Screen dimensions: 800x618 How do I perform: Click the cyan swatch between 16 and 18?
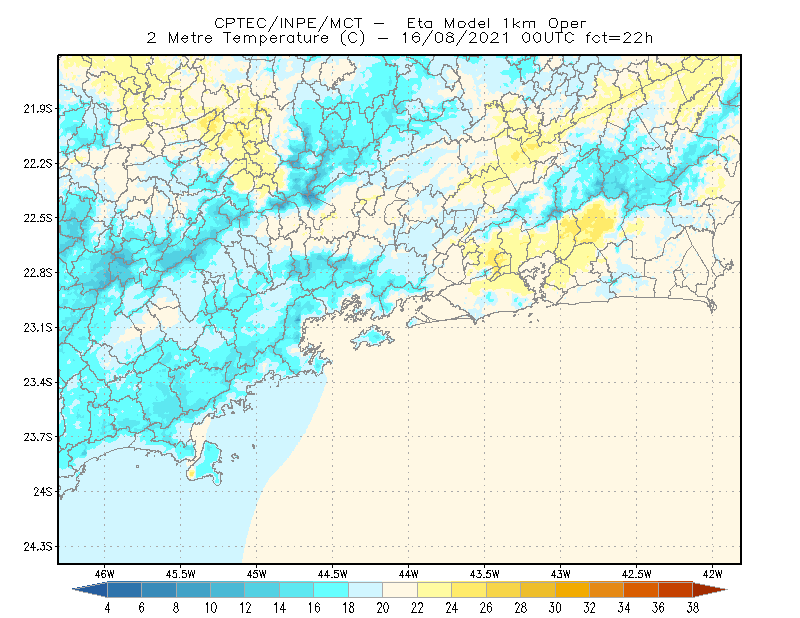click(331, 590)
